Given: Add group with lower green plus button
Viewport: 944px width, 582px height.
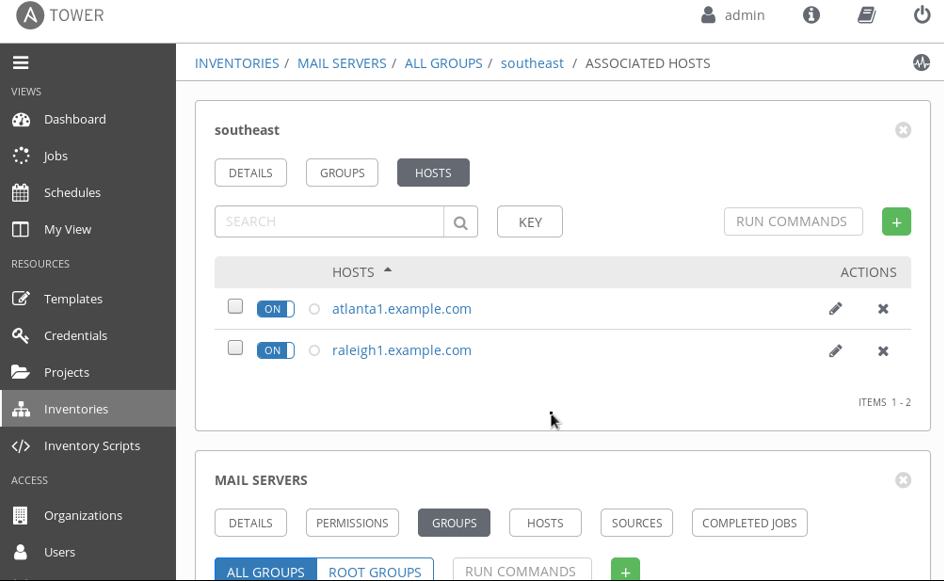Looking at the screenshot, I should pyautogui.click(x=625, y=571).
